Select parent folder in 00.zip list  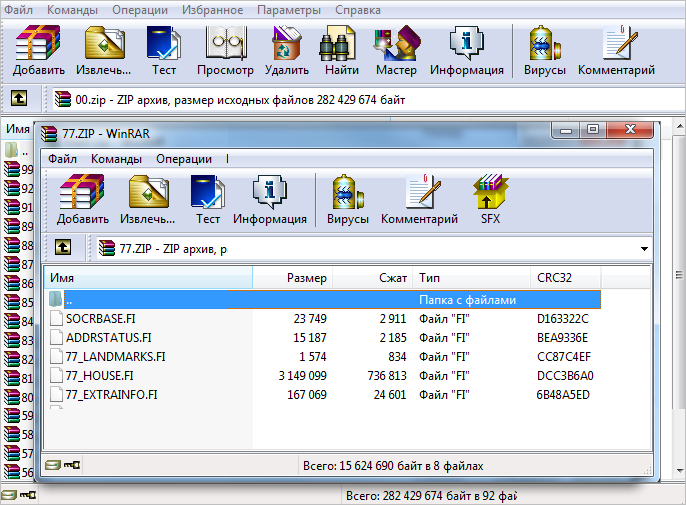pos(17,150)
